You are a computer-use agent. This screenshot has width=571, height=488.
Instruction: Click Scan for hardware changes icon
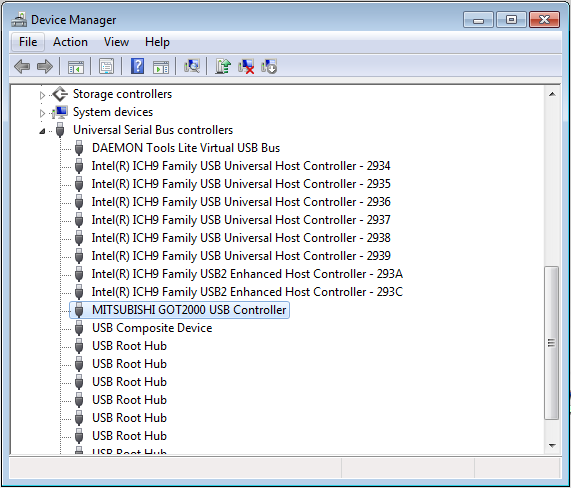pyautogui.click(x=192, y=66)
